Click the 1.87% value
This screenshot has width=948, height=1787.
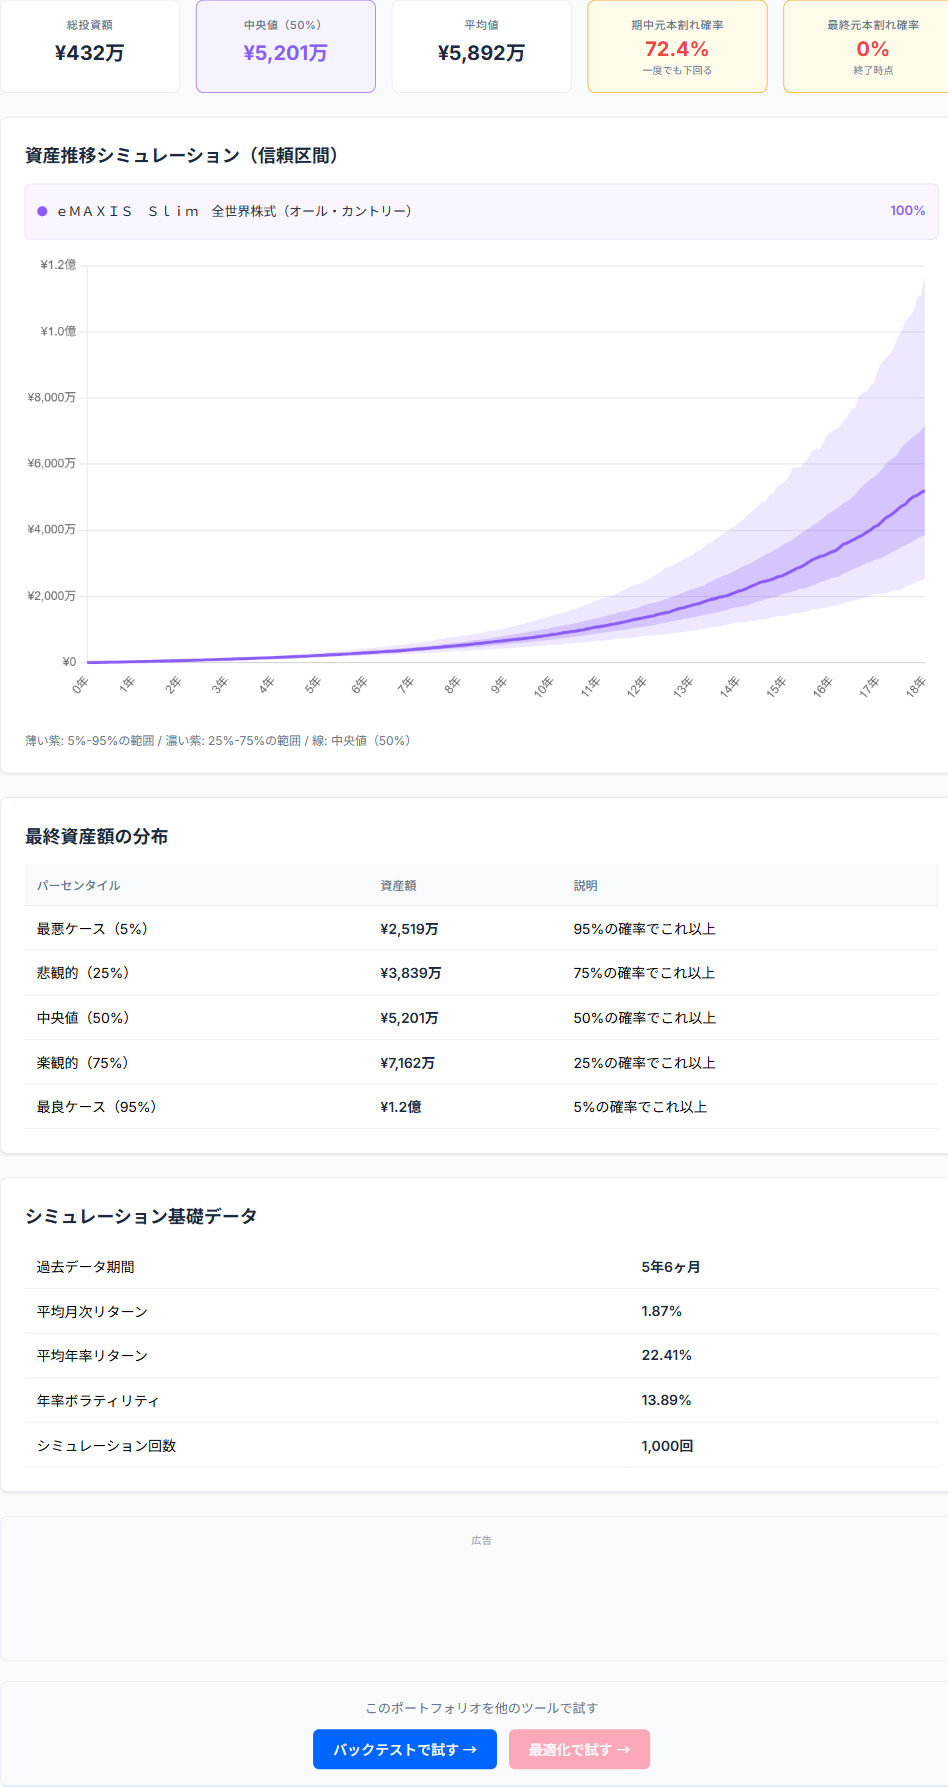click(x=662, y=1311)
